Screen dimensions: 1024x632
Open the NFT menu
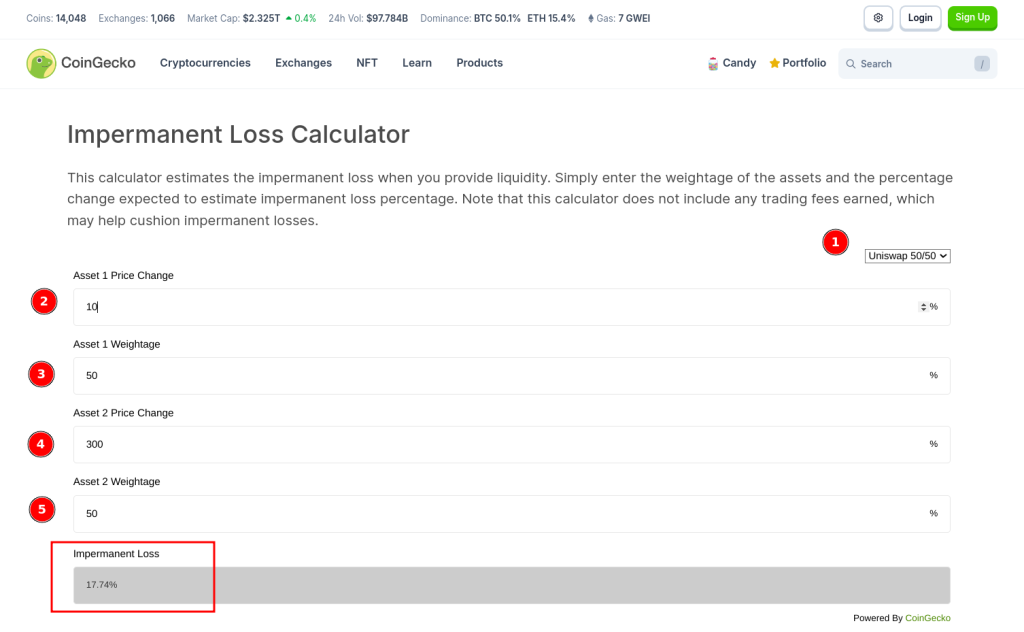[x=367, y=63]
